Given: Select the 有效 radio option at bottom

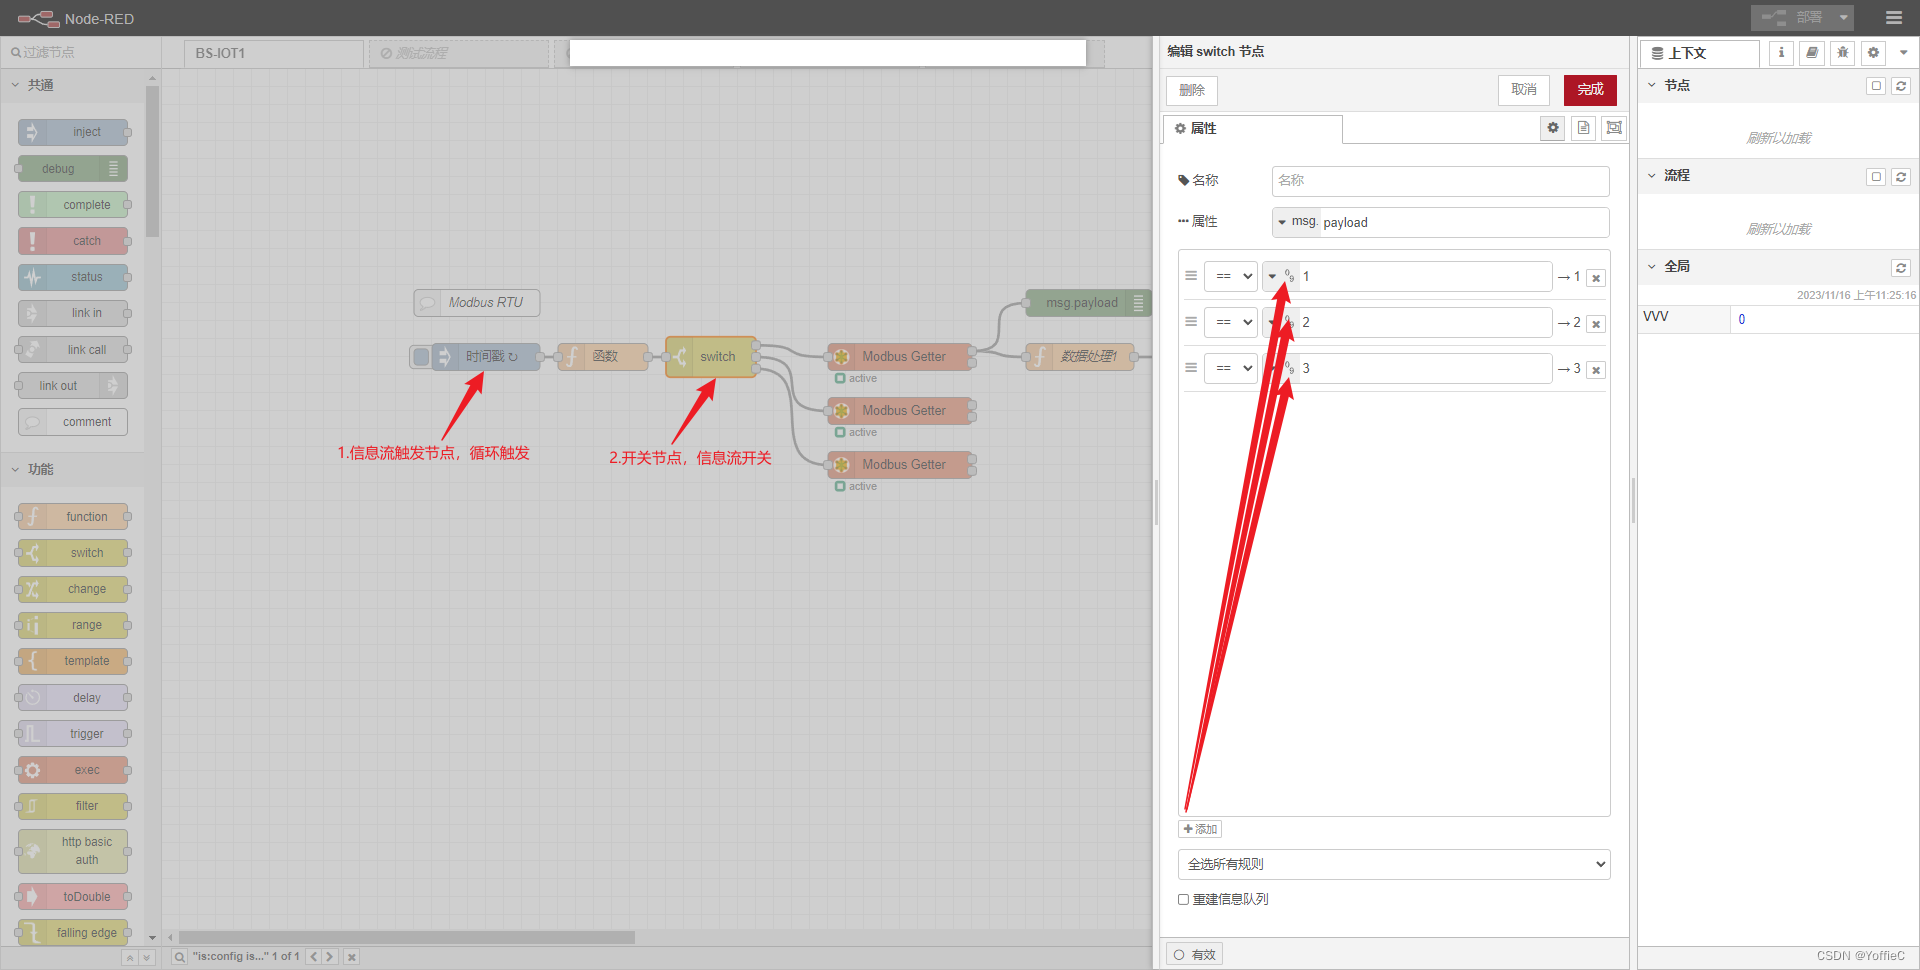Looking at the screenshot, I should click(x=1181, y=953).
